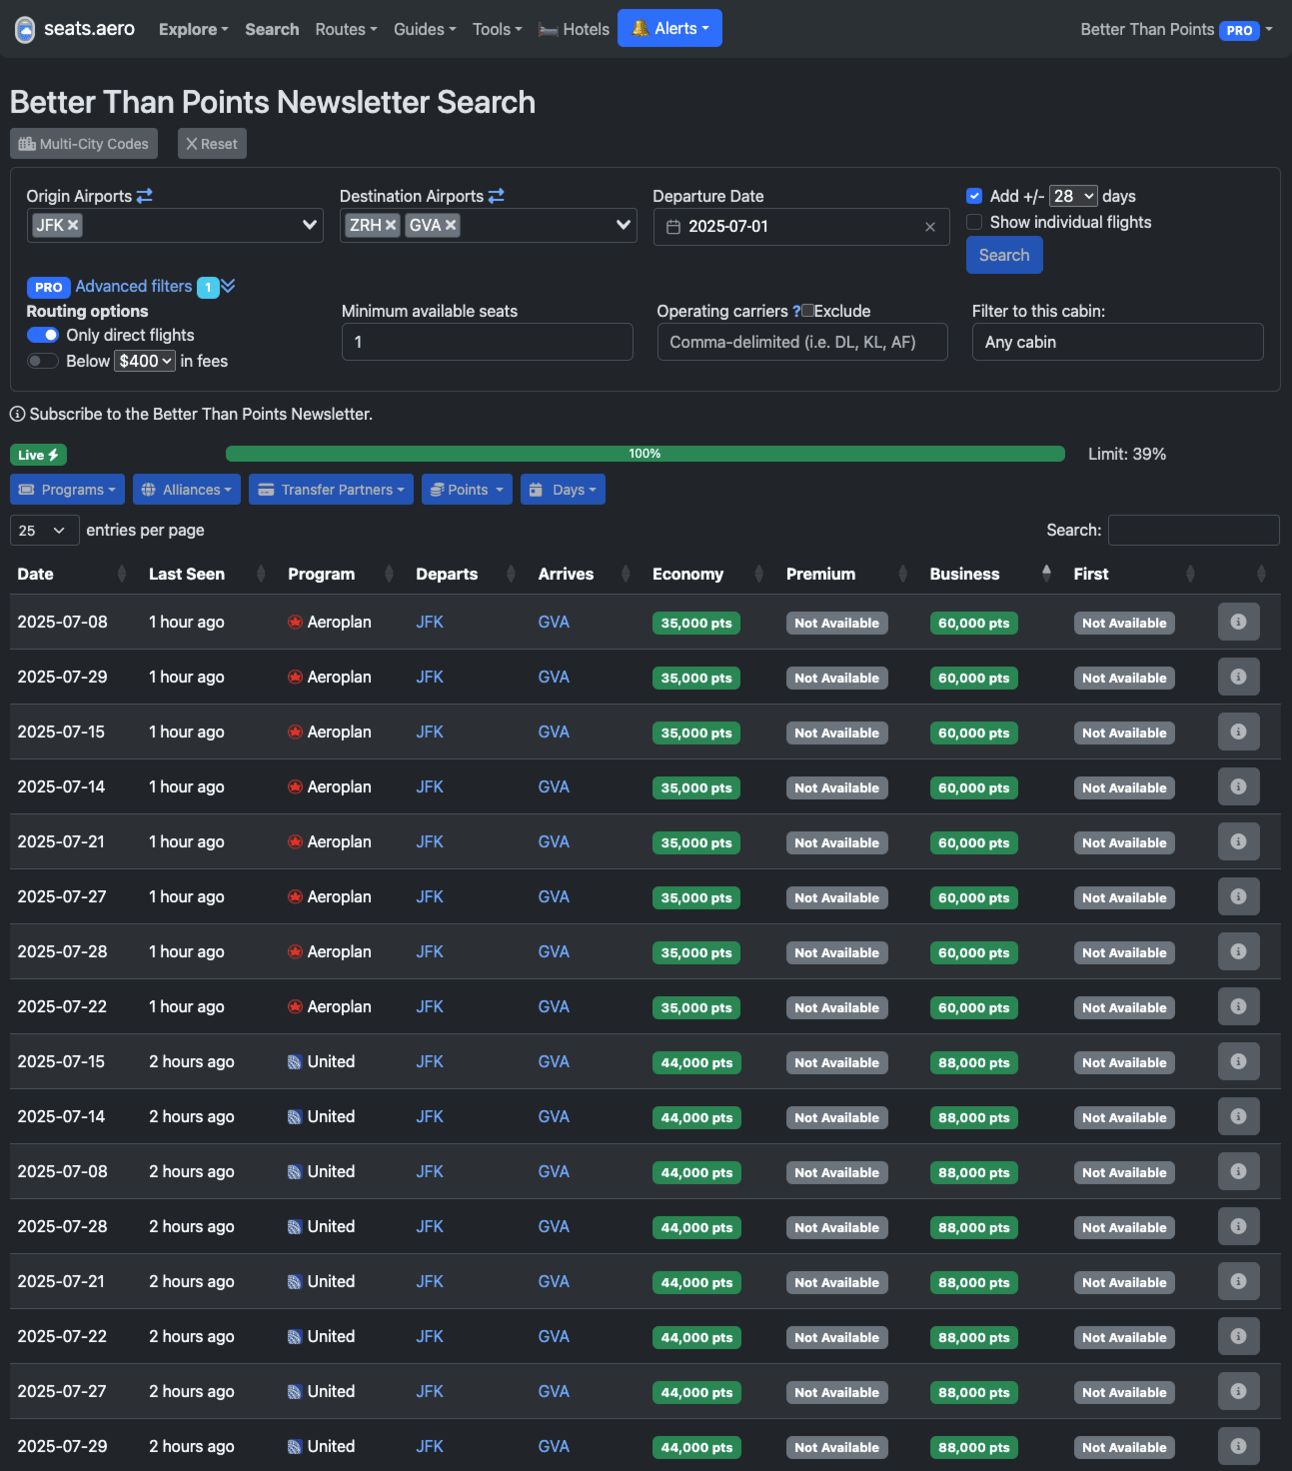Change the 28 days range dropdown
The width and height of the screenshot is (1292, 1471).
click(1073, 196)
